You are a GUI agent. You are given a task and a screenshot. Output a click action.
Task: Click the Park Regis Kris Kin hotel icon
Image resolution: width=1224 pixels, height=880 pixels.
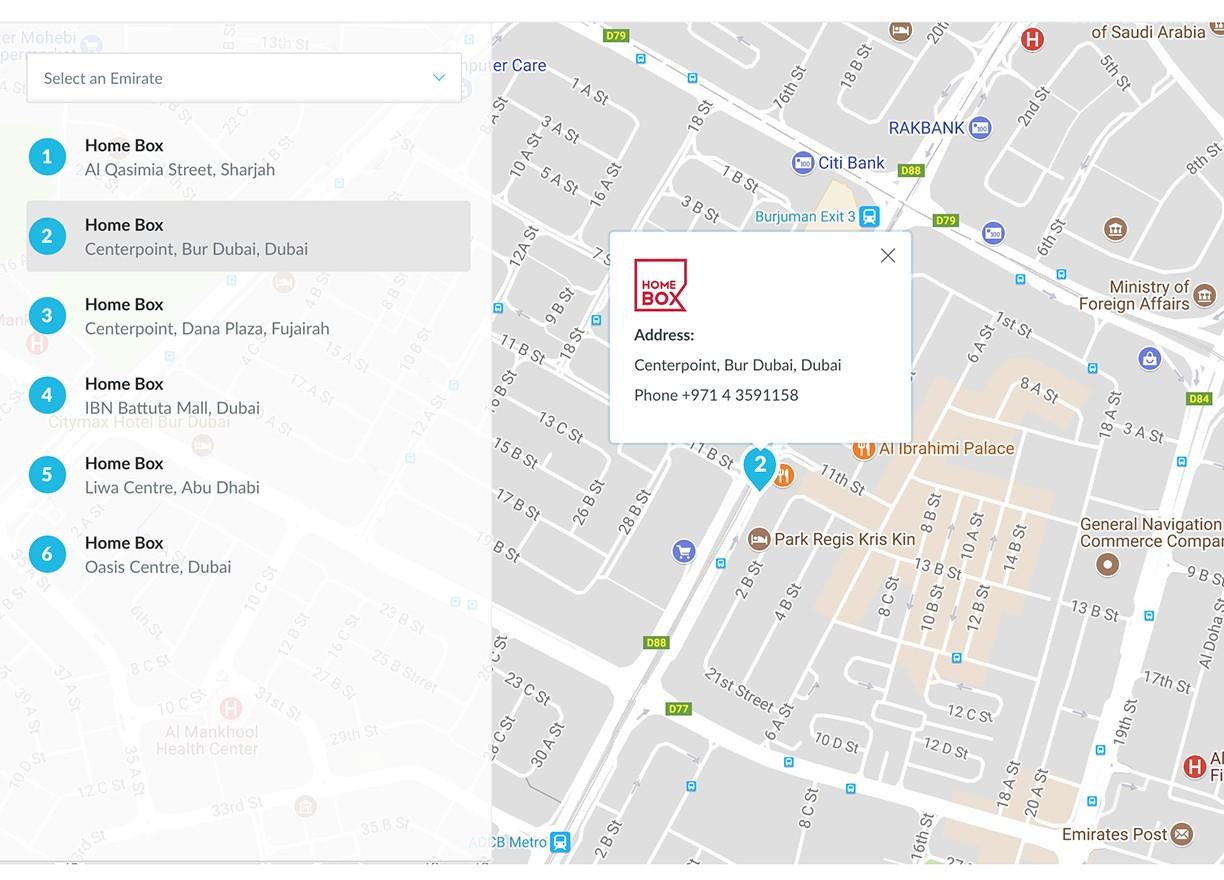point(759,539)
